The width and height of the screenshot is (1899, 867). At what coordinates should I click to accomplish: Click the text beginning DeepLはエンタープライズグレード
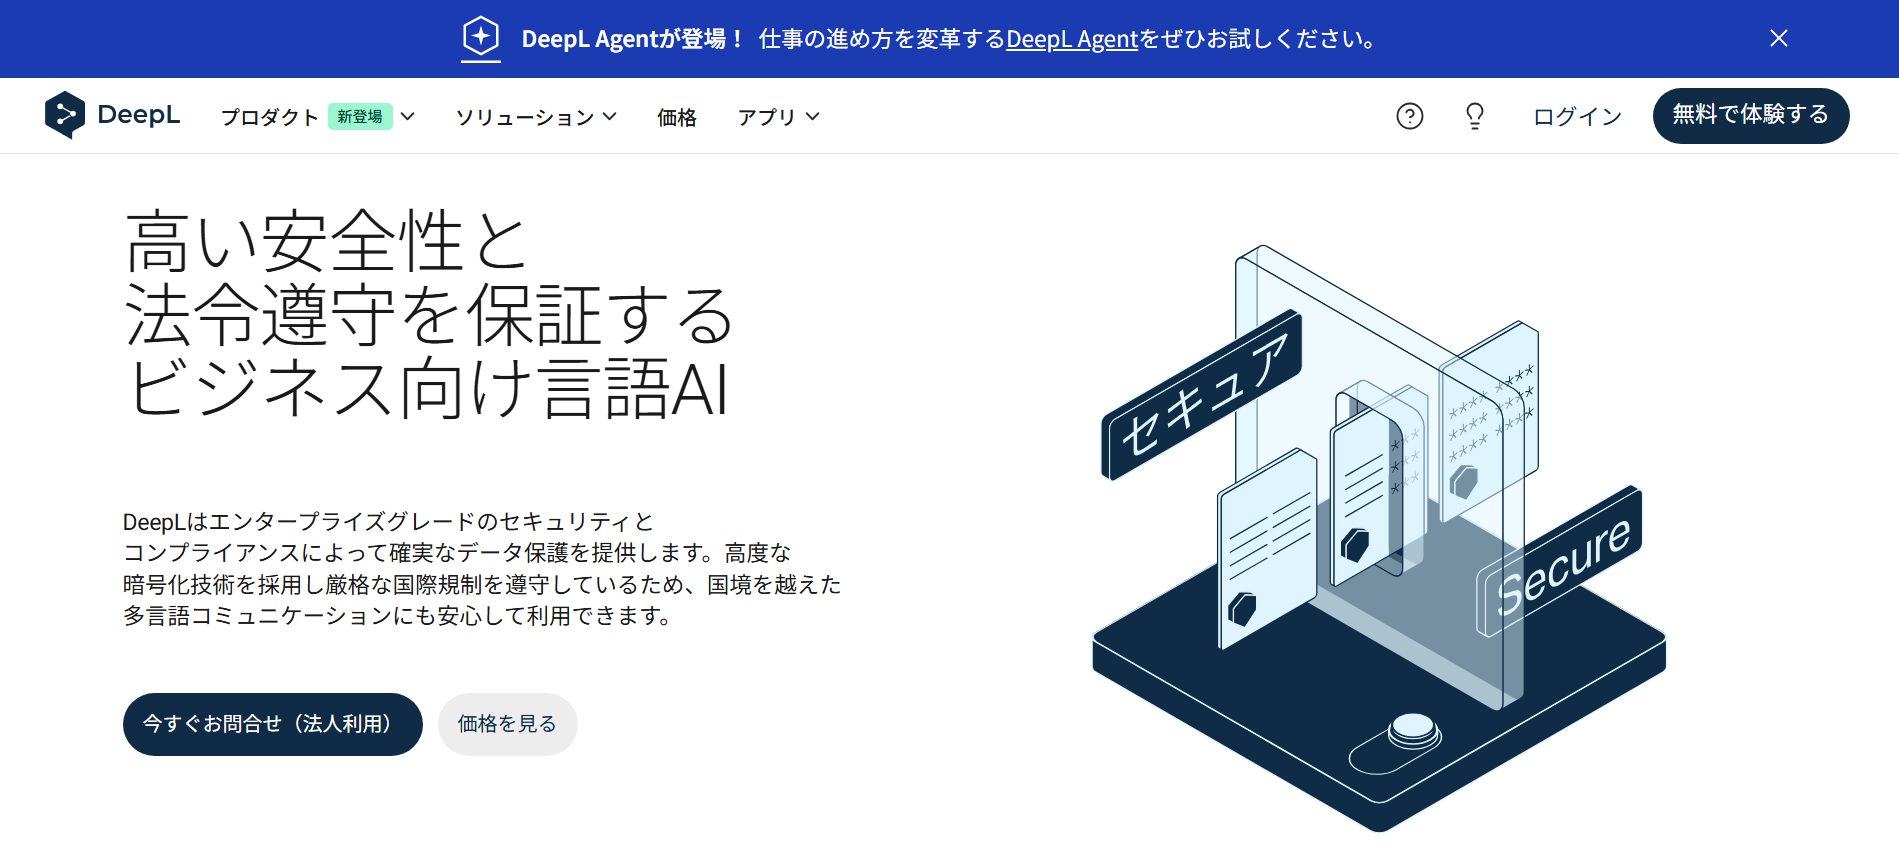[x=482, y=568]
